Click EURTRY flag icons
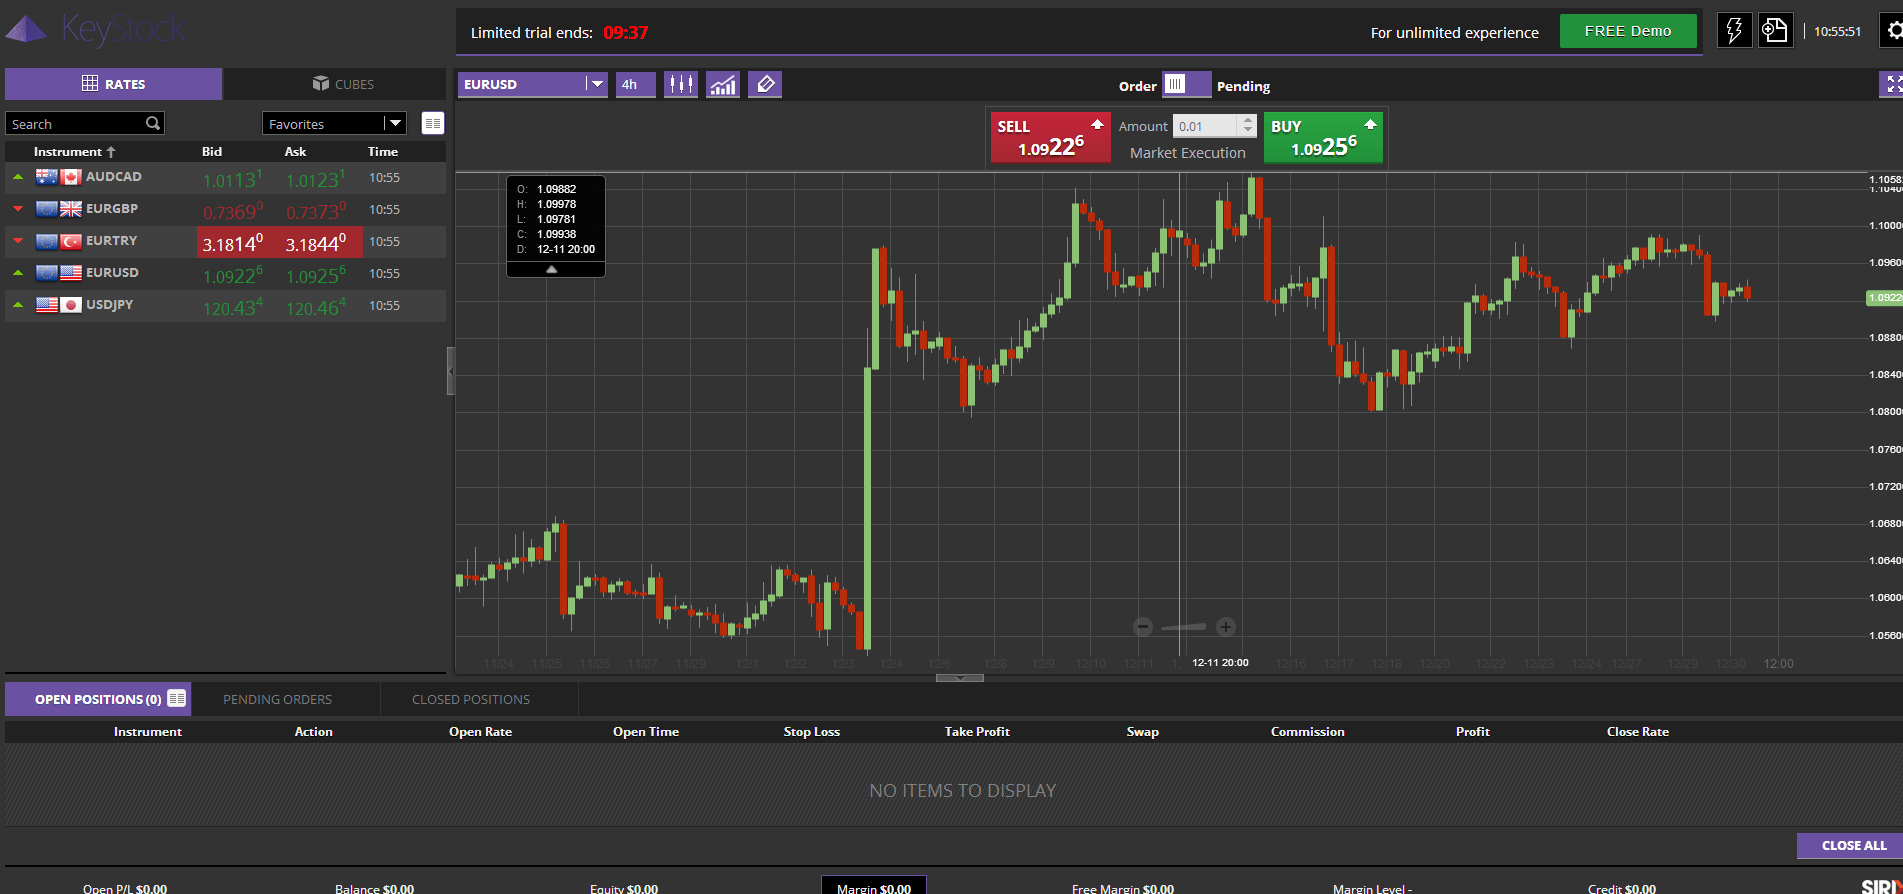The width and height of the screenshot is (1903, 894). click(58, 241)
